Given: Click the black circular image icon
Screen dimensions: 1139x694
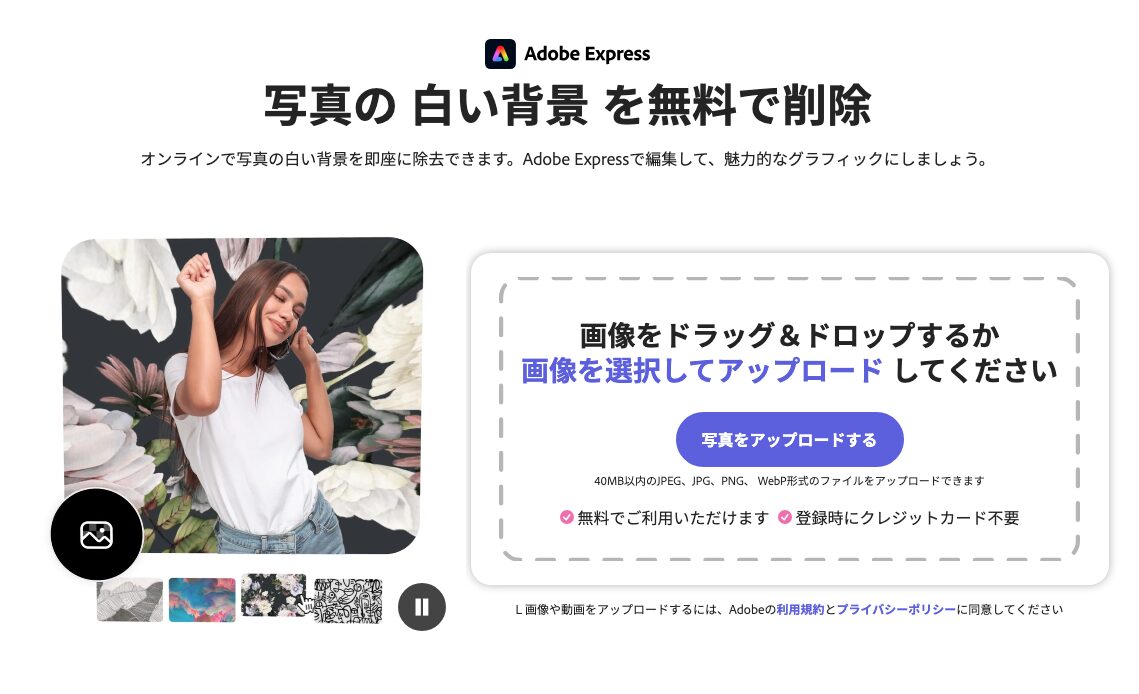Looking at the screenshot, I should (97, 534).
